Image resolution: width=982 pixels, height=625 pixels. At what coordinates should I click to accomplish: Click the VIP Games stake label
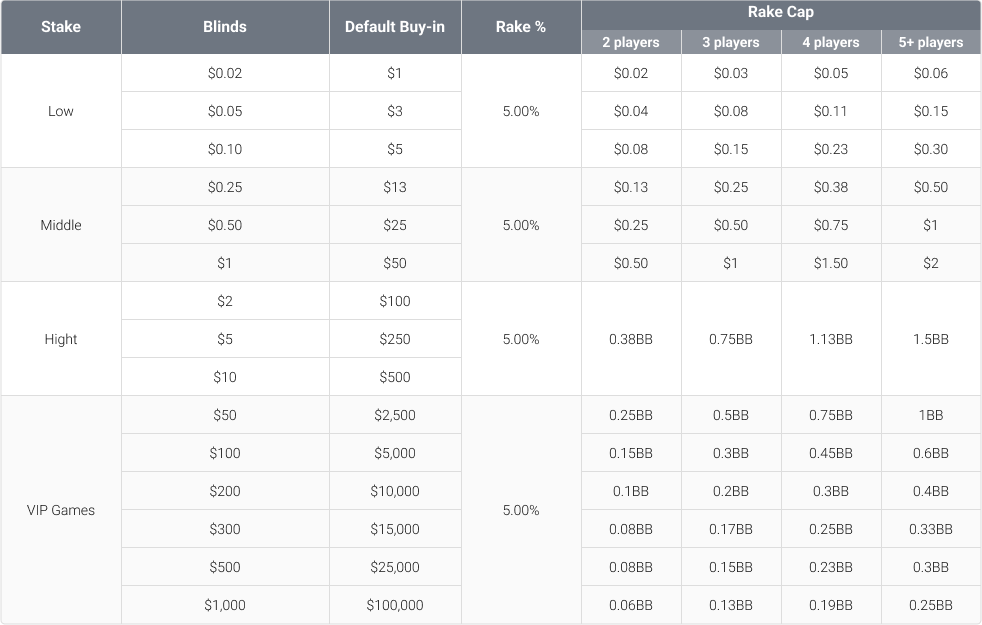point(60,510)
